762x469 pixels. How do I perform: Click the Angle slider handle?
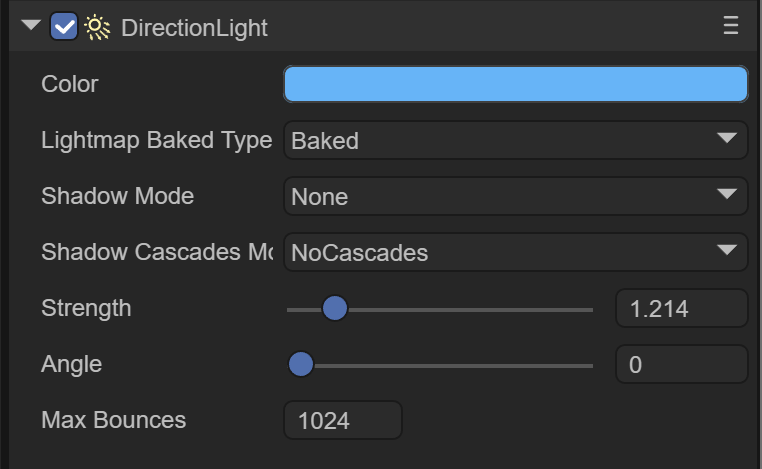coord(301,365)
